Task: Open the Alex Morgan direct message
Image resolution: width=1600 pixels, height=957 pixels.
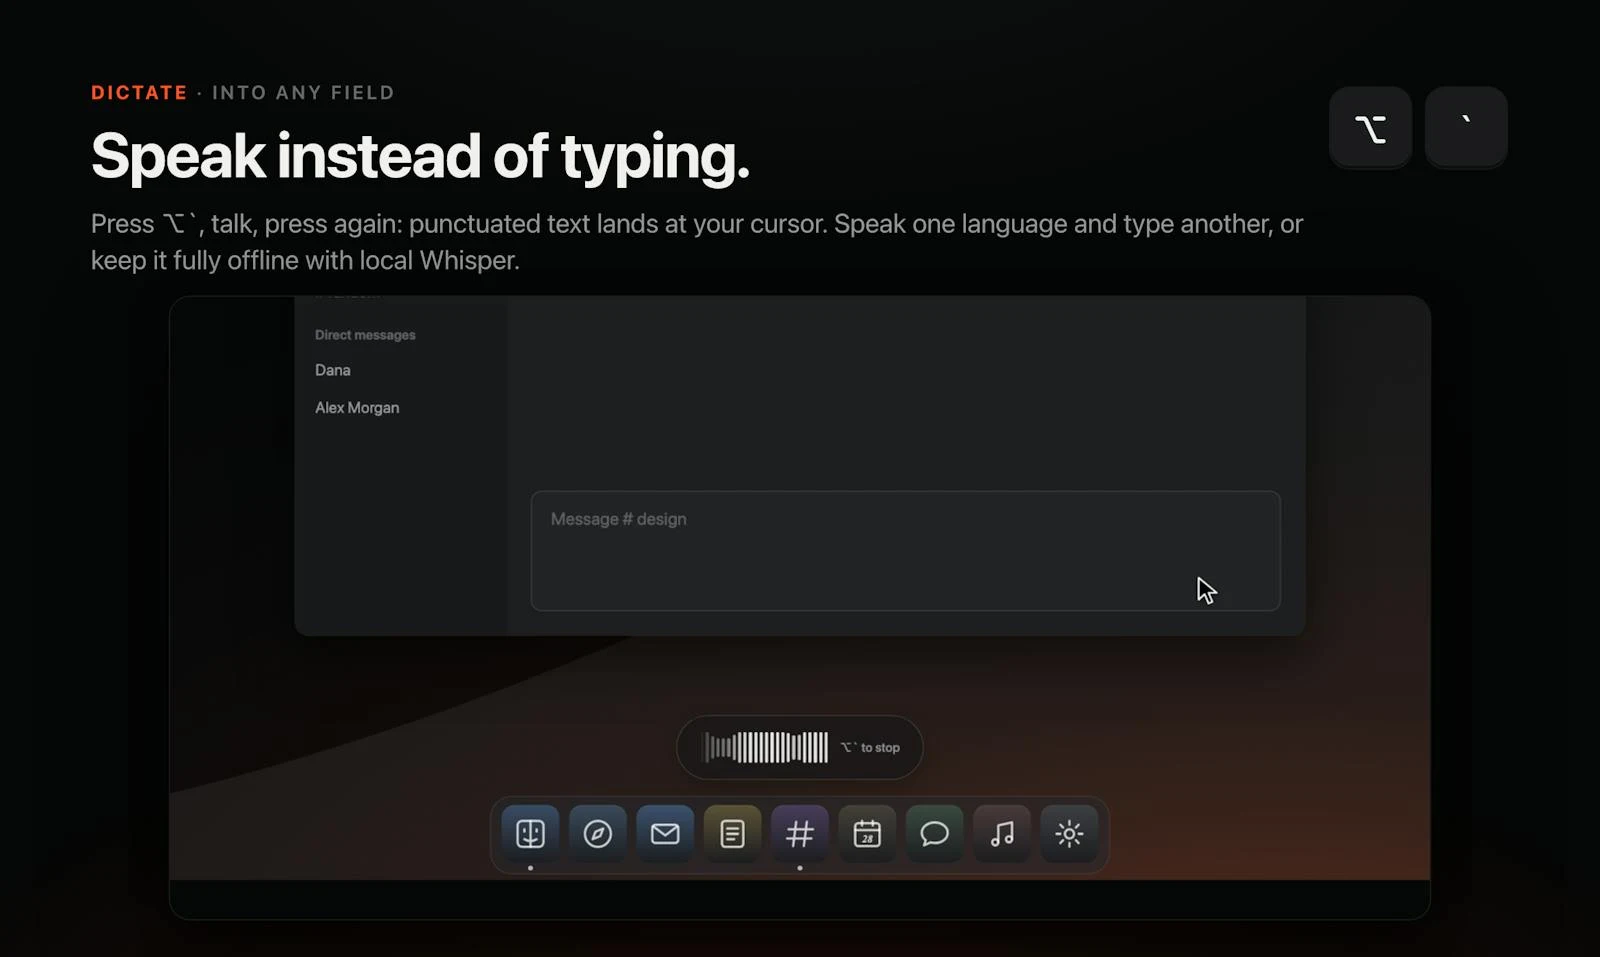Action: (357, 408)
